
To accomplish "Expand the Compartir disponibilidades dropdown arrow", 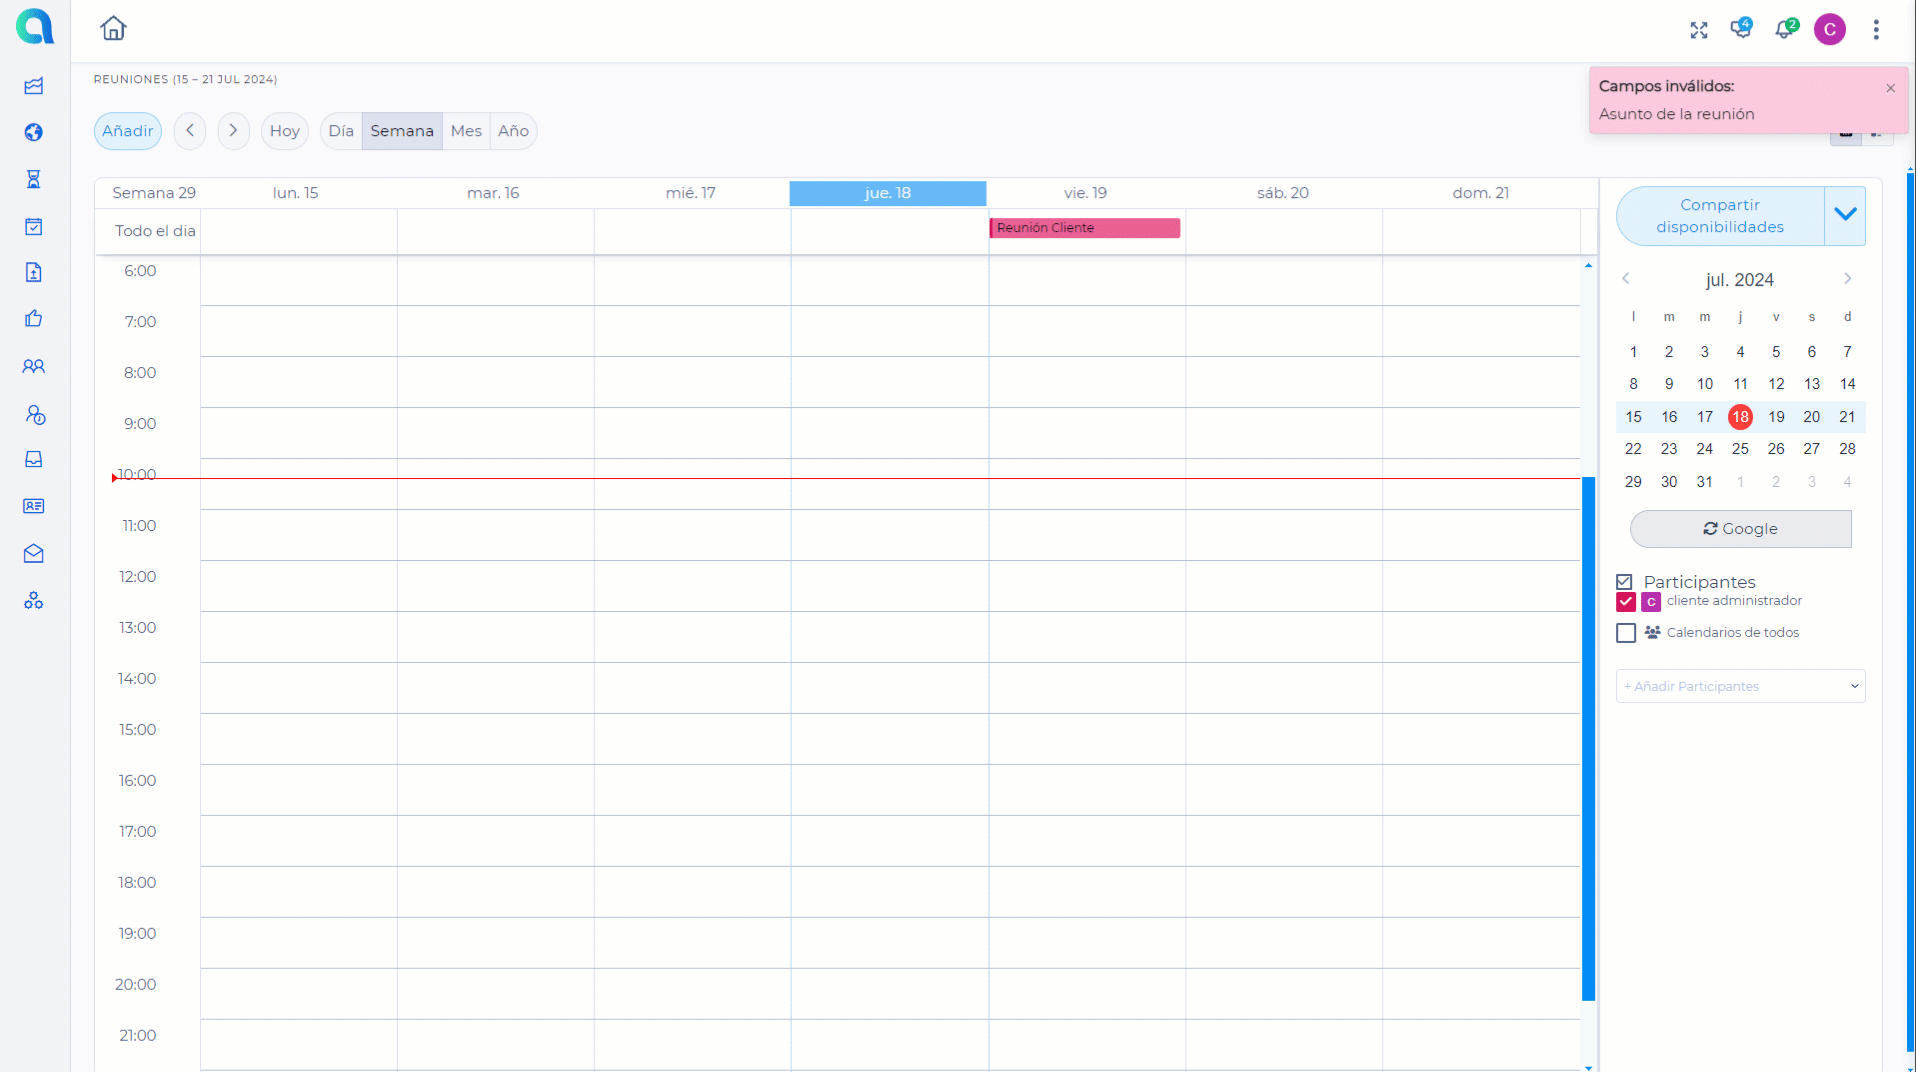I will pyautogui.click(x=1845, y=215).
